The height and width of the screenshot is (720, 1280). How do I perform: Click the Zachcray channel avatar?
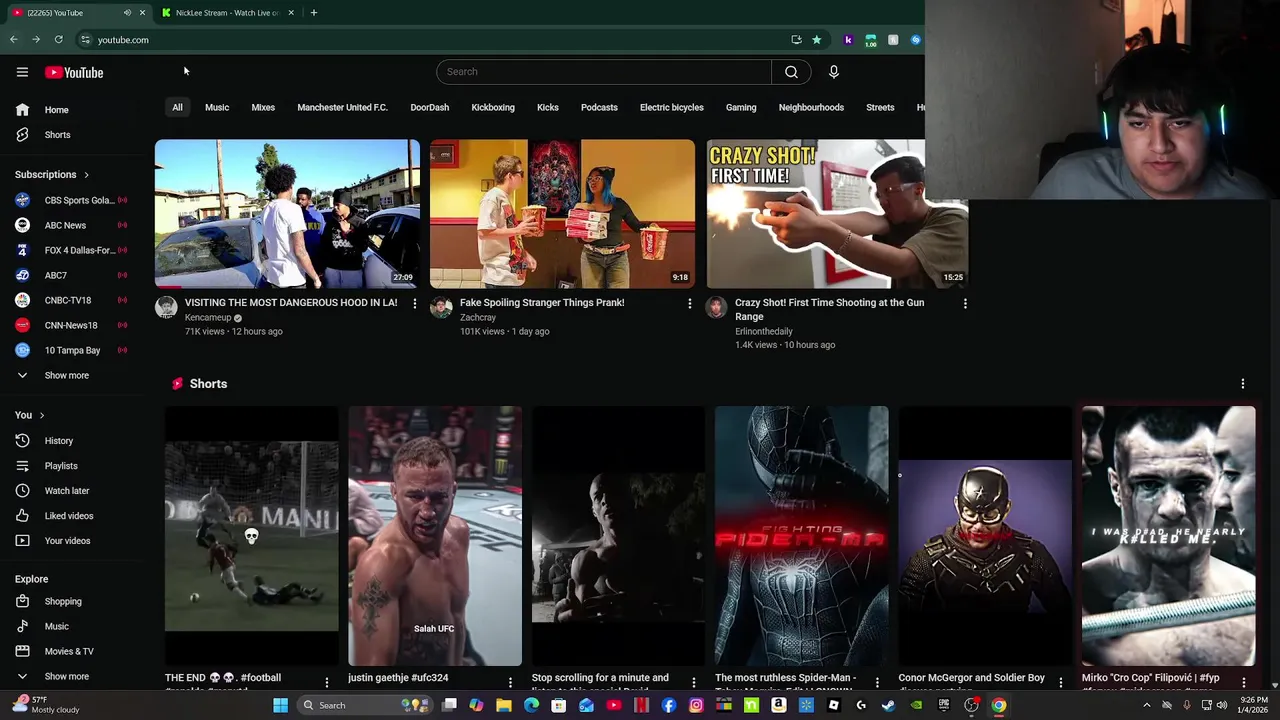click(441, 307)
